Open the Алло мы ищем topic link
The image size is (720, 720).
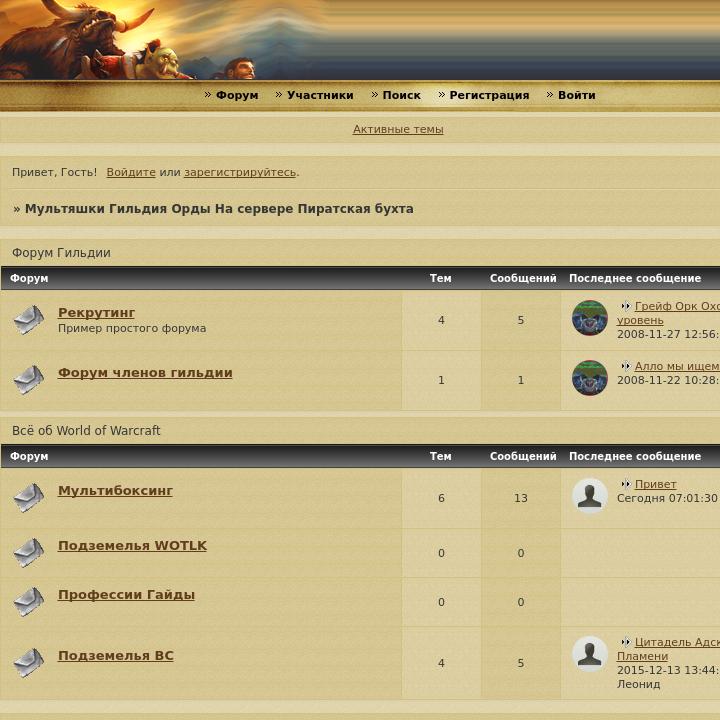click(x=677, y=366)
